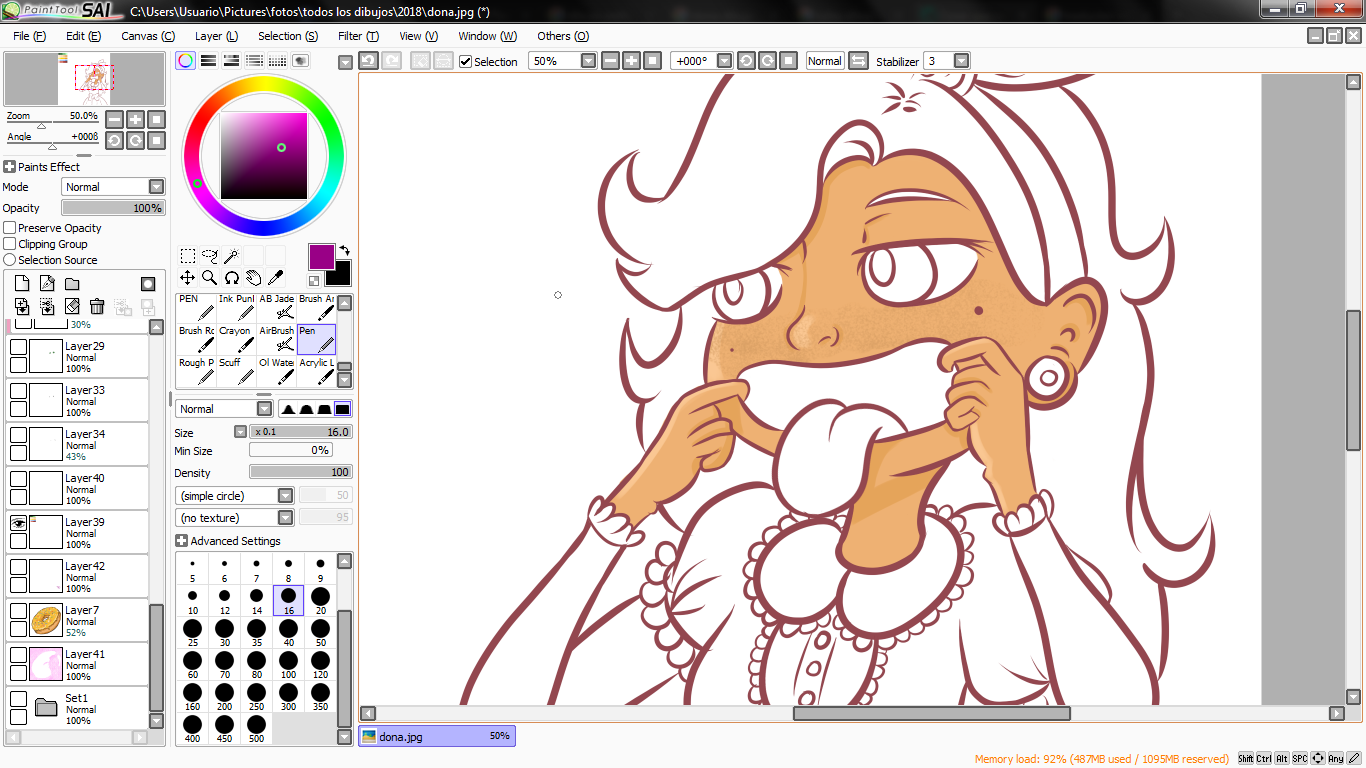The image size is (1366, 768).
Task: Open the Filter menu
Action: [x=358, y=36]
